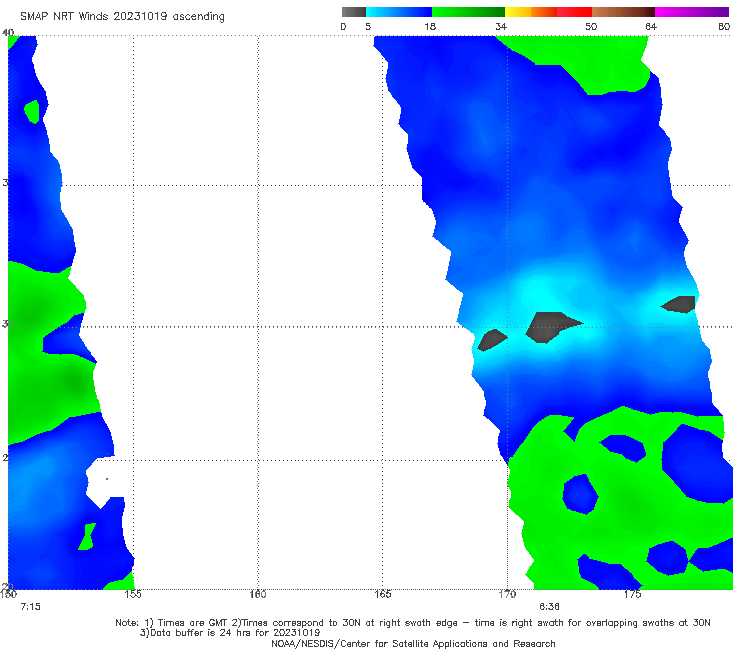The image size is (740, 650).
Task: Click the swath time label below 170 longitude
Action: [549, 607]
